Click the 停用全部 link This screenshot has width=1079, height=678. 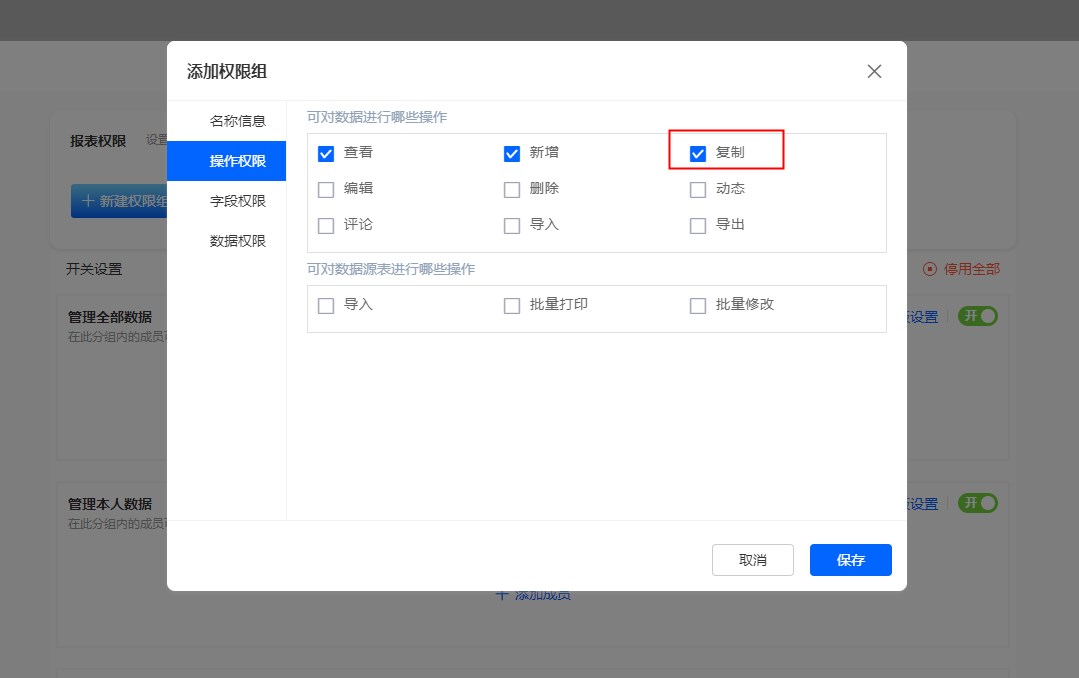click(x=962, y=269)
